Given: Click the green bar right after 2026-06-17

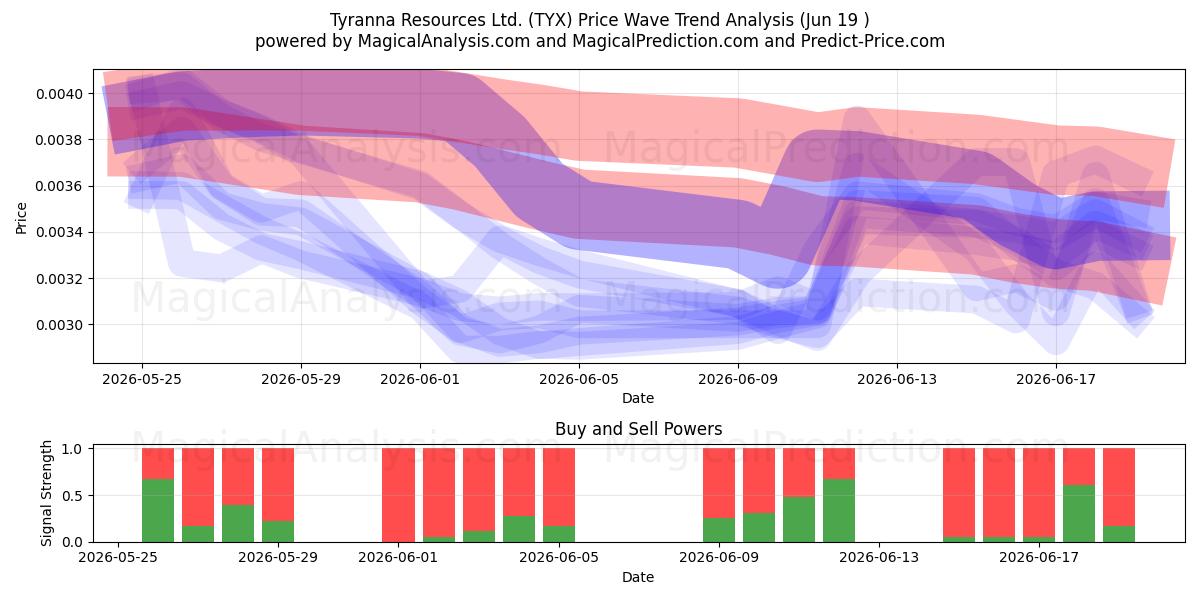Looking at the screenshot, I should pyautogui.click(x=1078, y=513).
